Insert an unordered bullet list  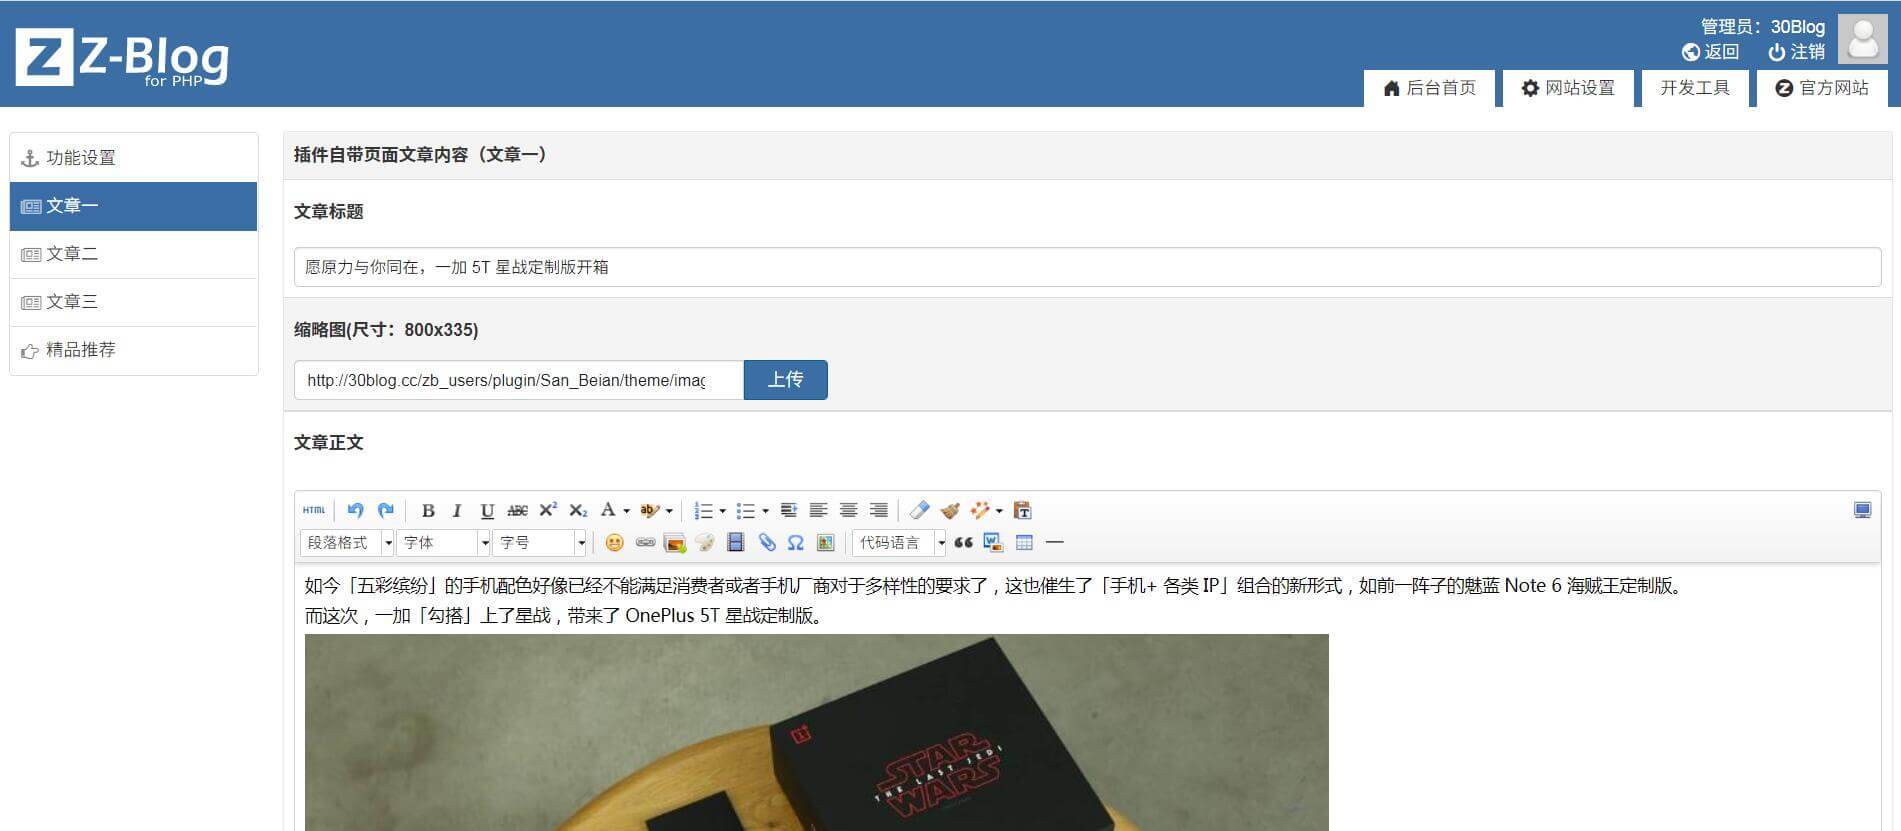coord(745,510)
